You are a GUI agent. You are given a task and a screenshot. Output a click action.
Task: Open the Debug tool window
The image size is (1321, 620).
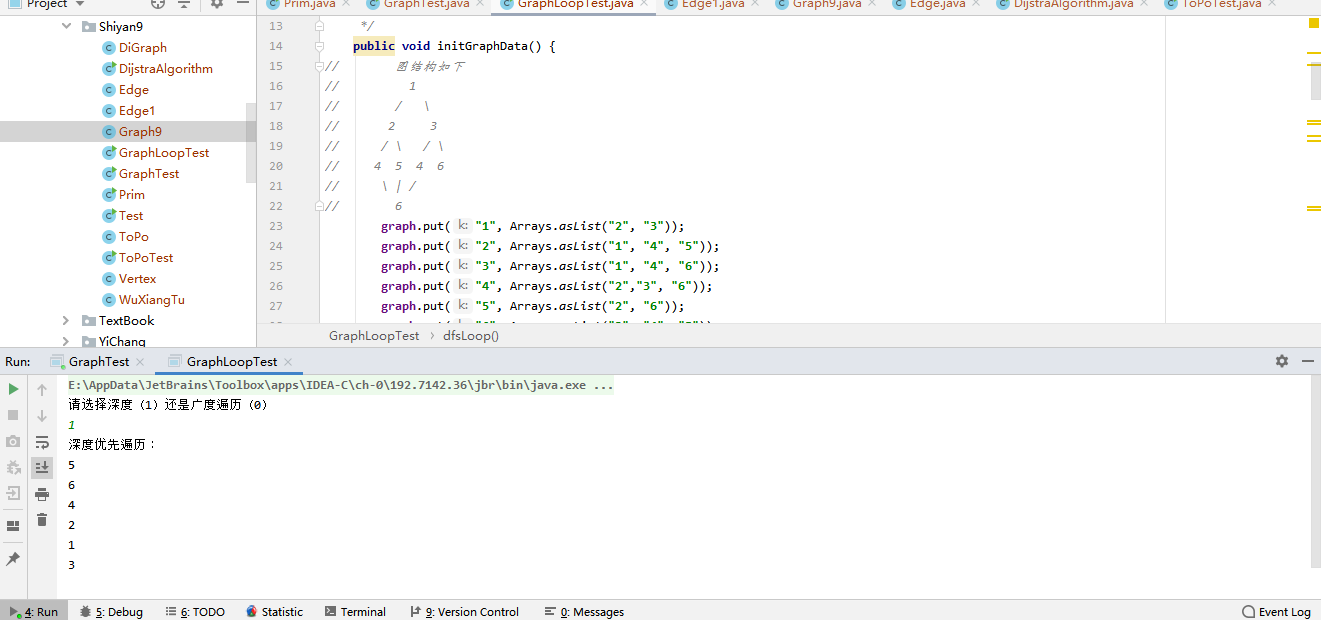pyautogui.click(x=111, y=611)
